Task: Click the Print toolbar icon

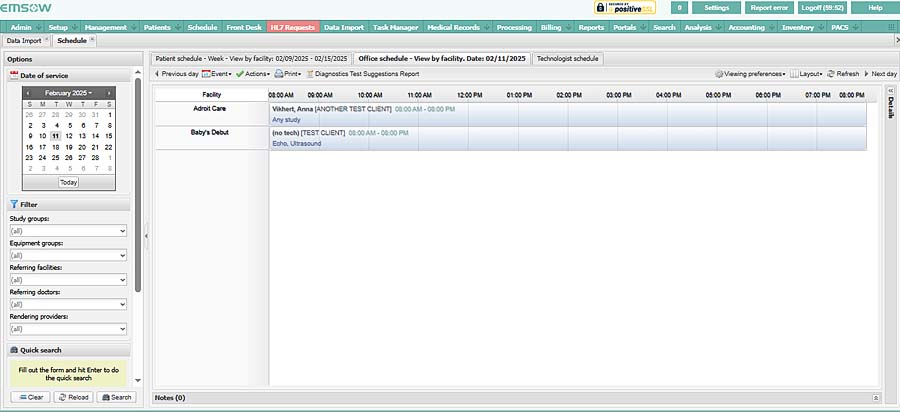Action: point(287,74)
